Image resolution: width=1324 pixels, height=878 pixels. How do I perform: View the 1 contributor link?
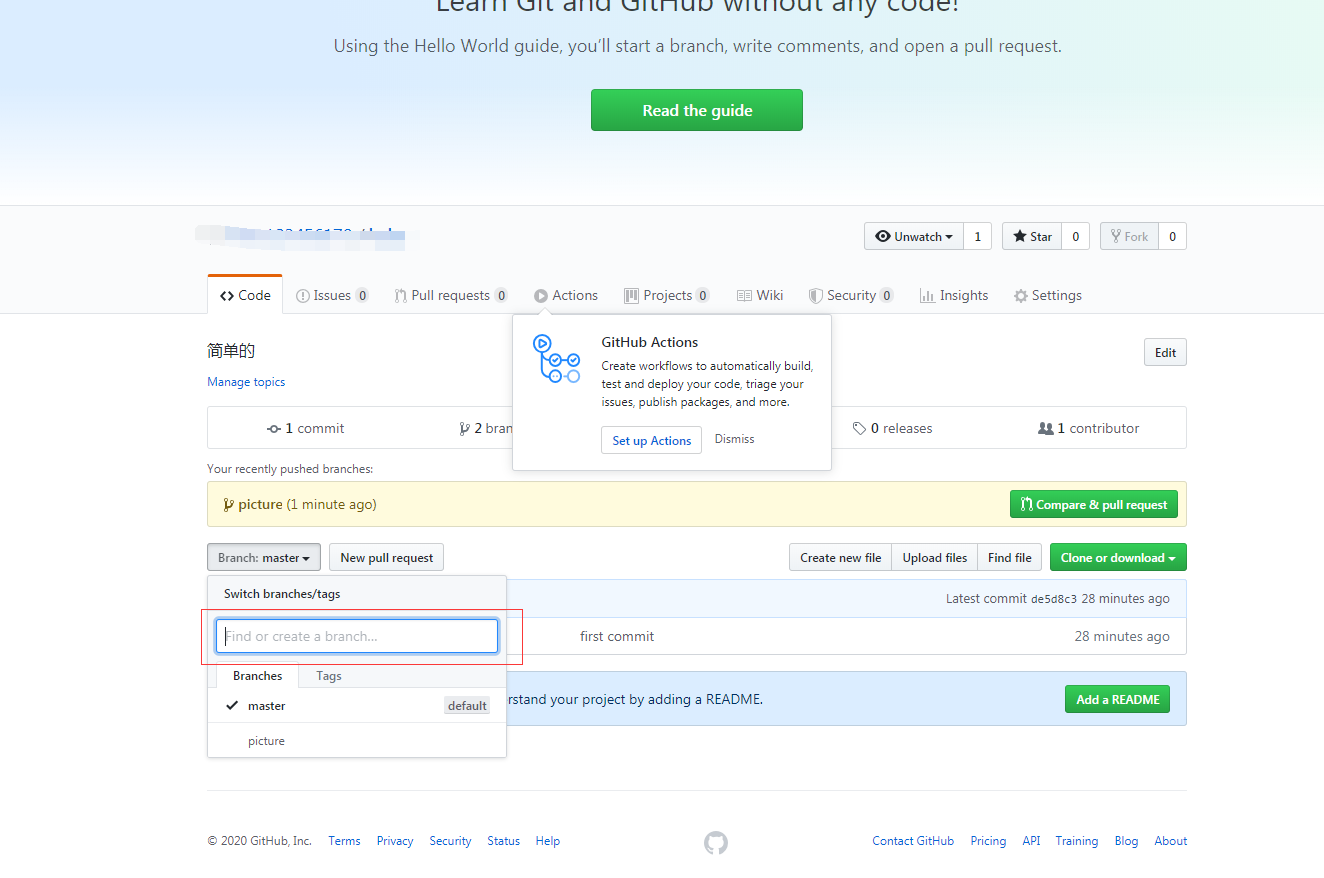pyautogui.click(x=1089, y=428)
